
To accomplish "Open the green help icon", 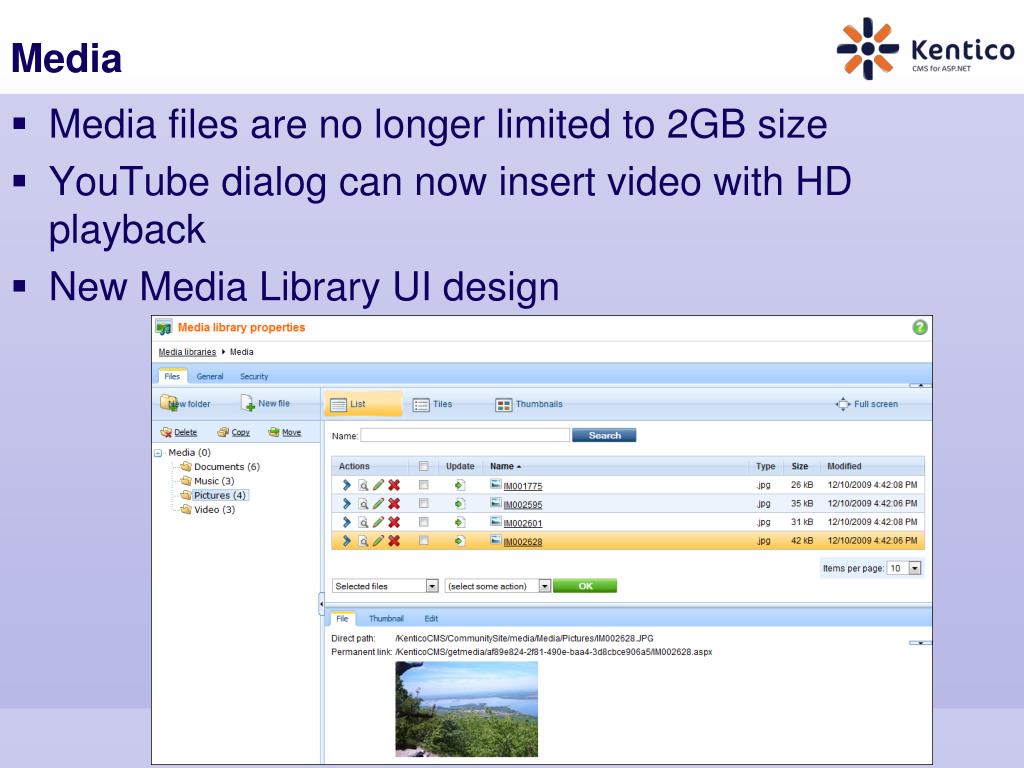I will point(920,327).
